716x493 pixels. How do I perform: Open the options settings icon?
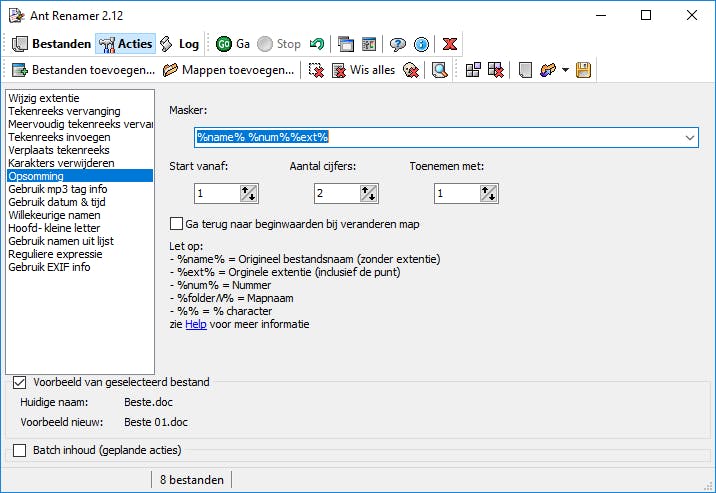[x=369, y=44]
